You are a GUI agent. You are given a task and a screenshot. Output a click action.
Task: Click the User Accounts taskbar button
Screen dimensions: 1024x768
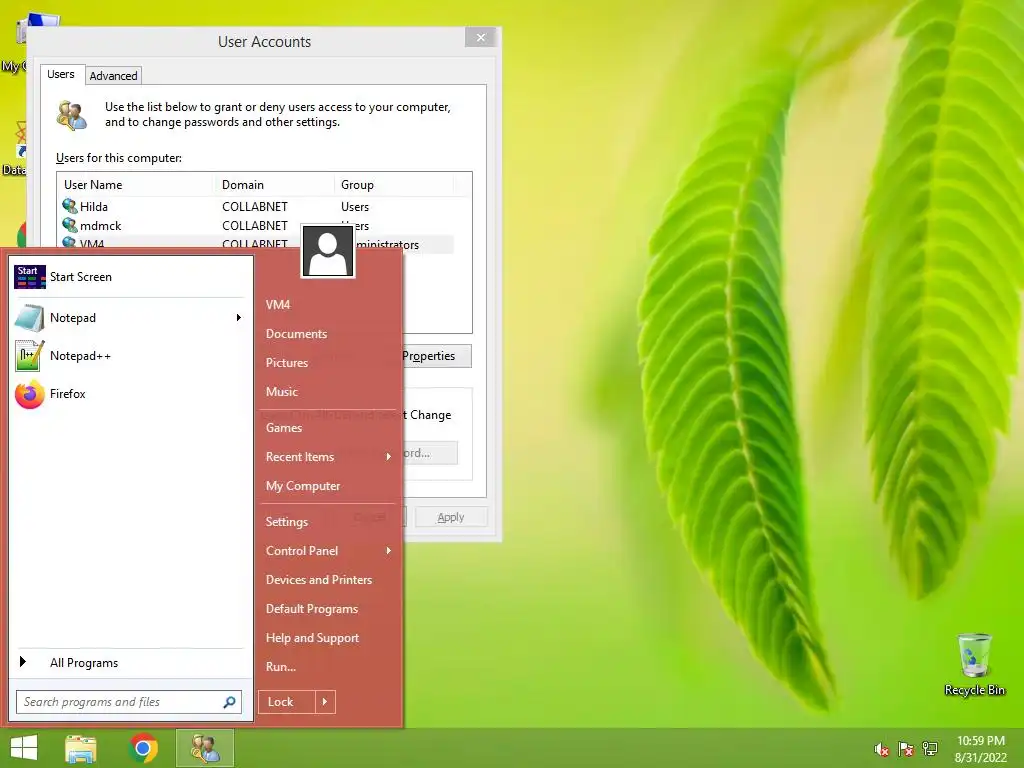tap(205, 748)
